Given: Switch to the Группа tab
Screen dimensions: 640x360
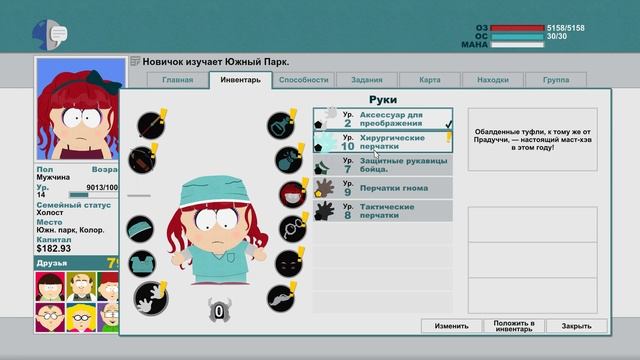Looking at the screenshot, I should (556, 80).
